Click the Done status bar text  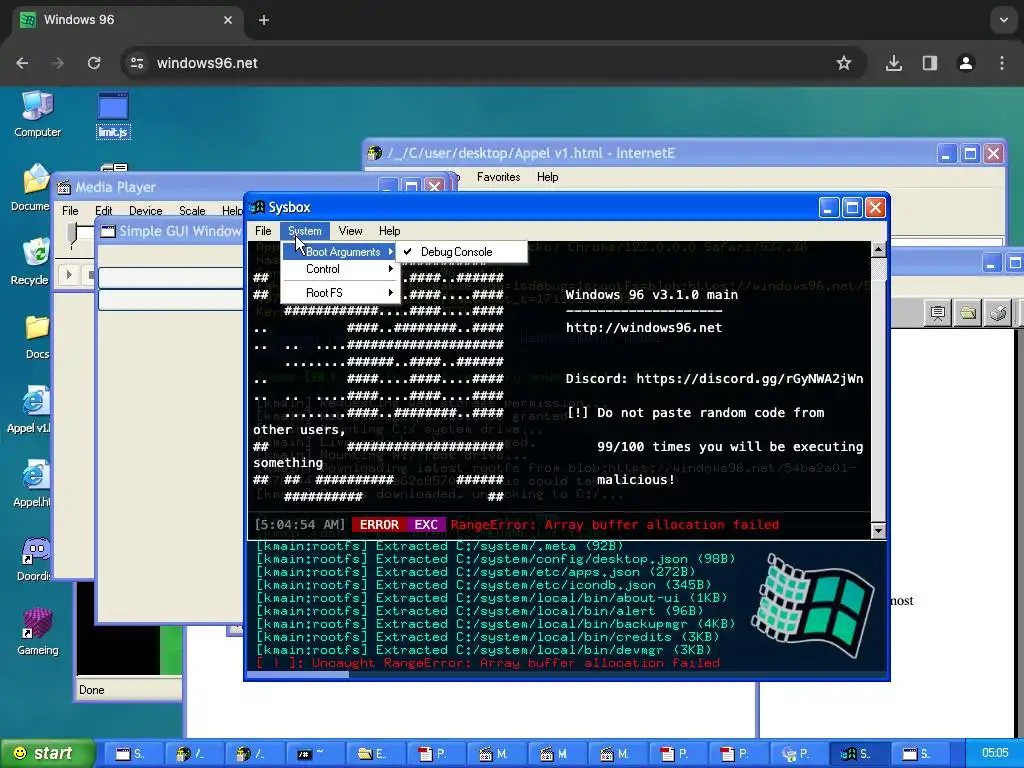[91, 690]
